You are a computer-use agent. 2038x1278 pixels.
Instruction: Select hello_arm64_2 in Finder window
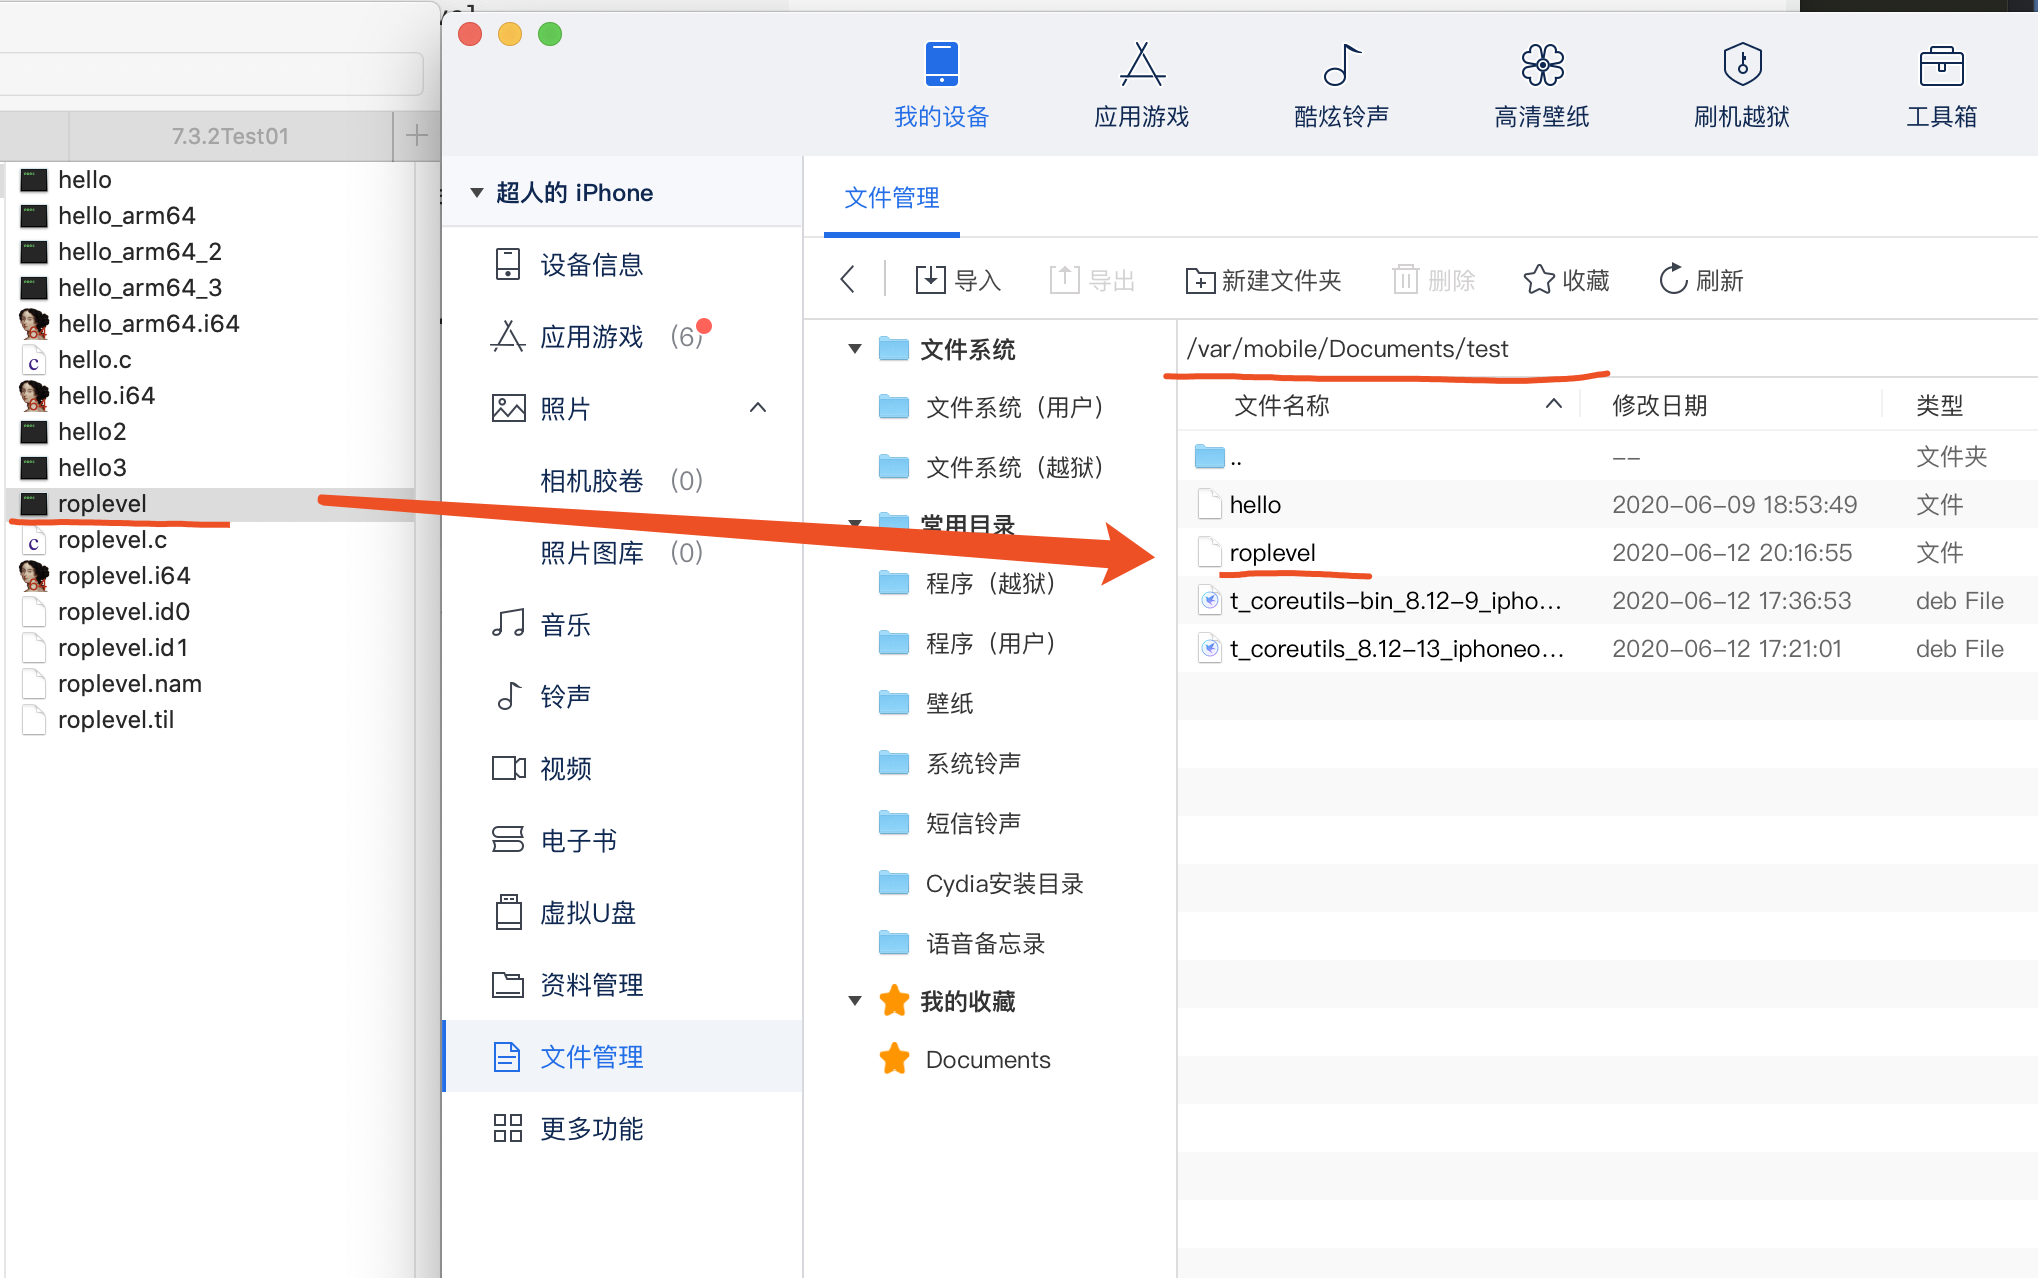point(210,251)
